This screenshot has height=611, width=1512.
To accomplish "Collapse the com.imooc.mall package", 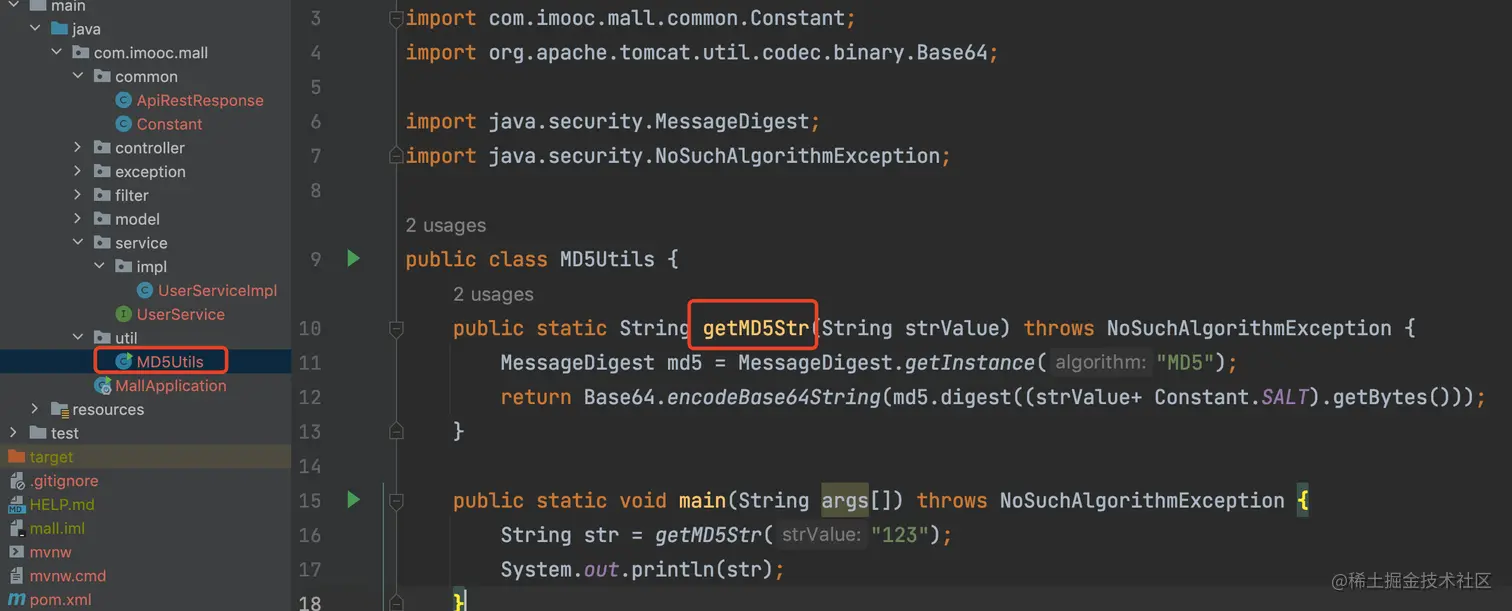I will (57, 53).
